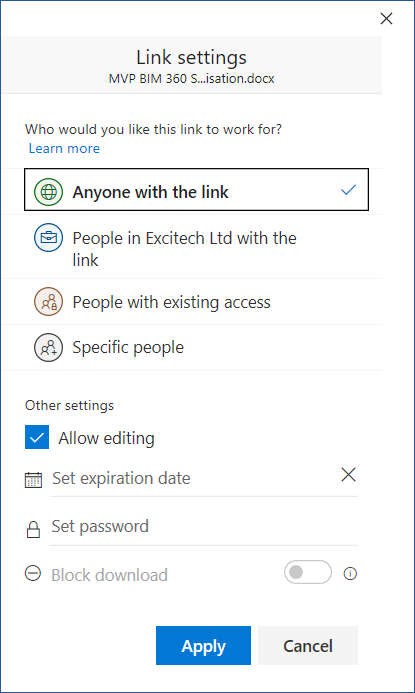Click the blue briefcase organization icon
The height and width of the screenshot is (693, 415).
[48, 238]
